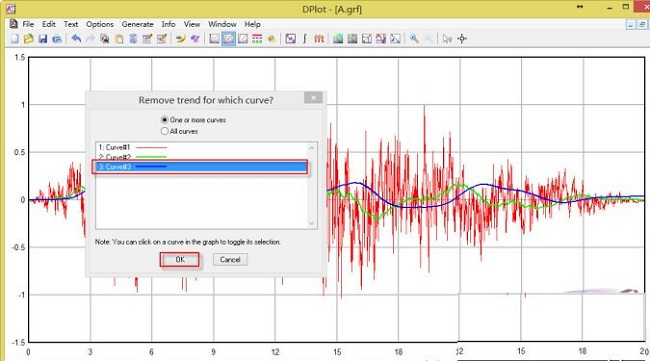Open the File menu

28,24
